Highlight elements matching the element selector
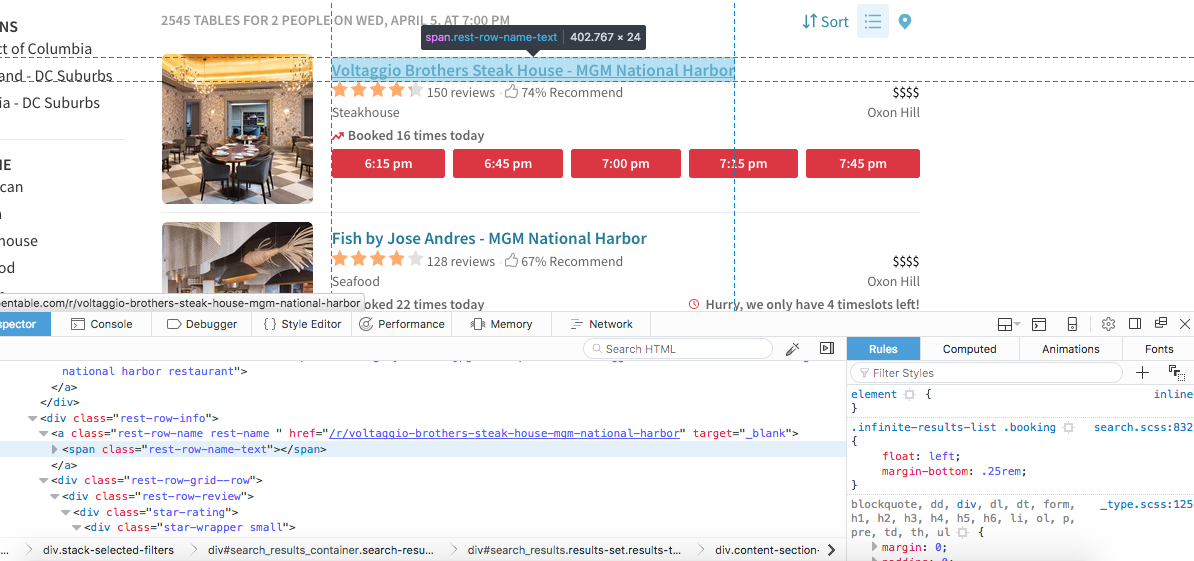The width and height of the screenshot is (1194, 561). pyautogui.click(x=909, y=394)
